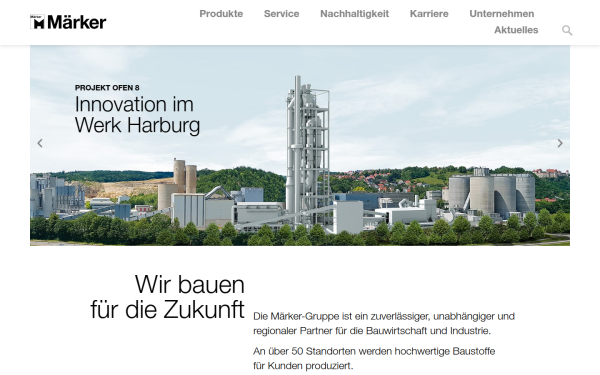Click the 'PROJEKT OFEN 8' label
Viewport: 600px width, 375px height.
pos(107,88)
